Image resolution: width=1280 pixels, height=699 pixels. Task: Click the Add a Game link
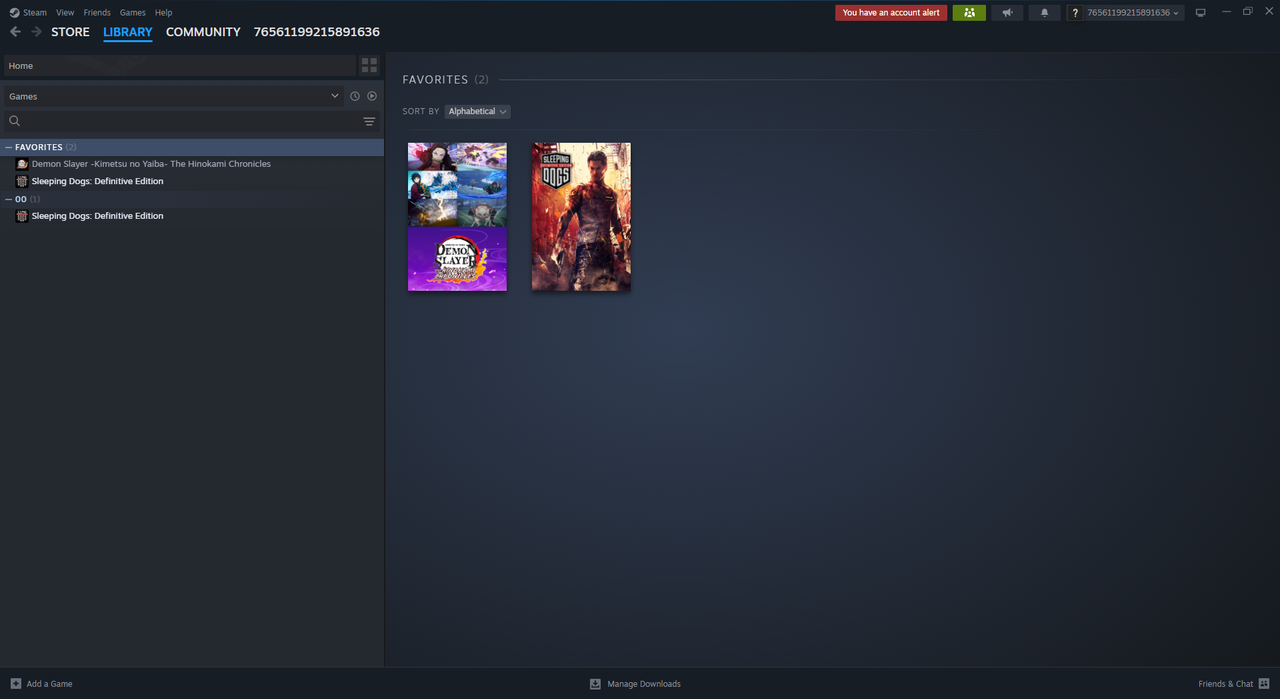[x=49, y=684]
